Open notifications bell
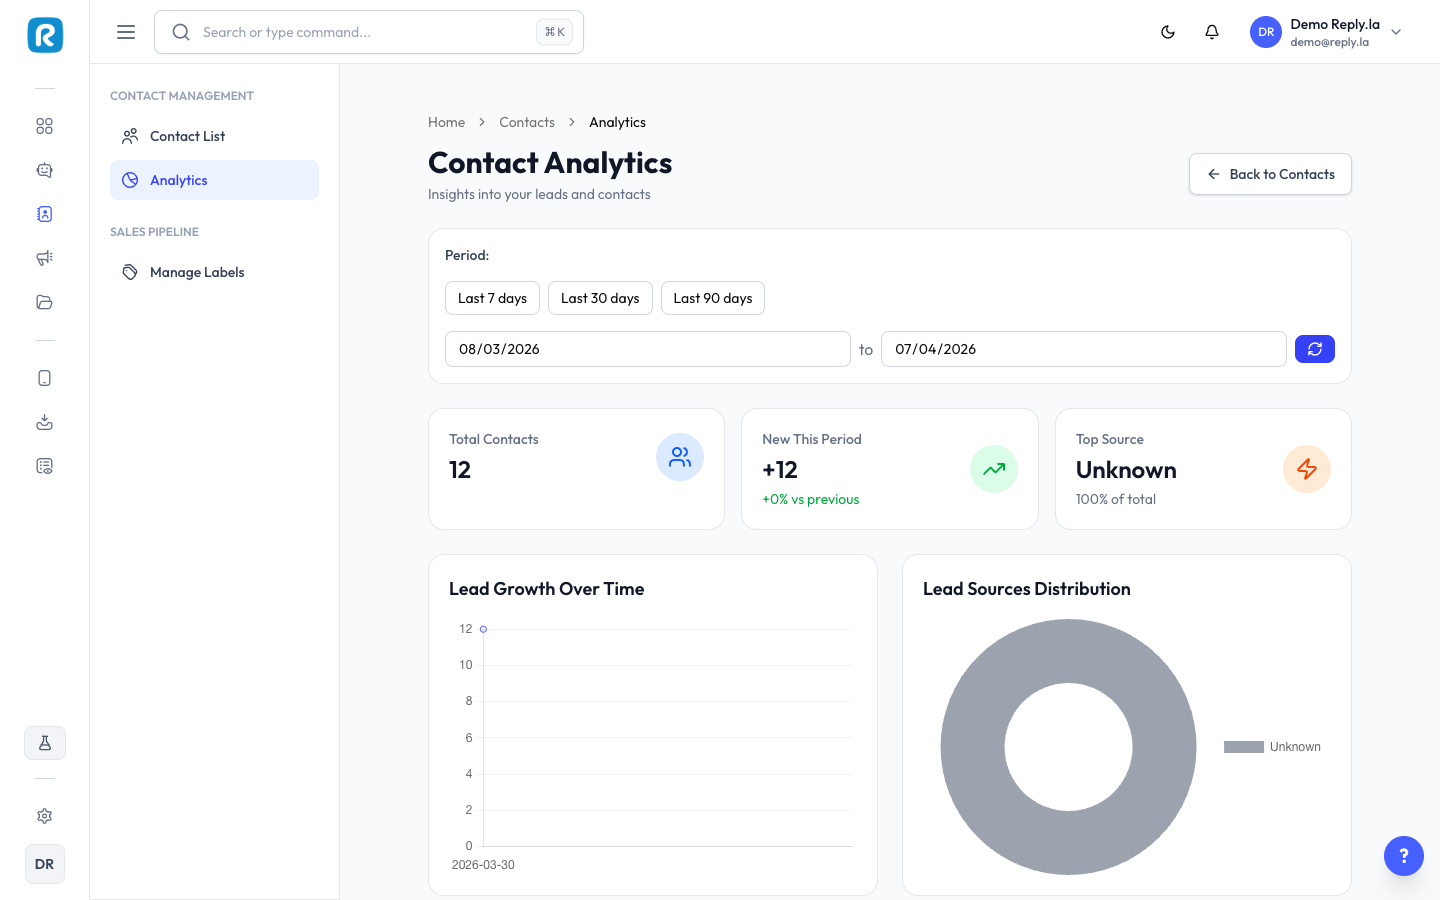This screenshot has width=1440, height=900. tap(1212, 32)
